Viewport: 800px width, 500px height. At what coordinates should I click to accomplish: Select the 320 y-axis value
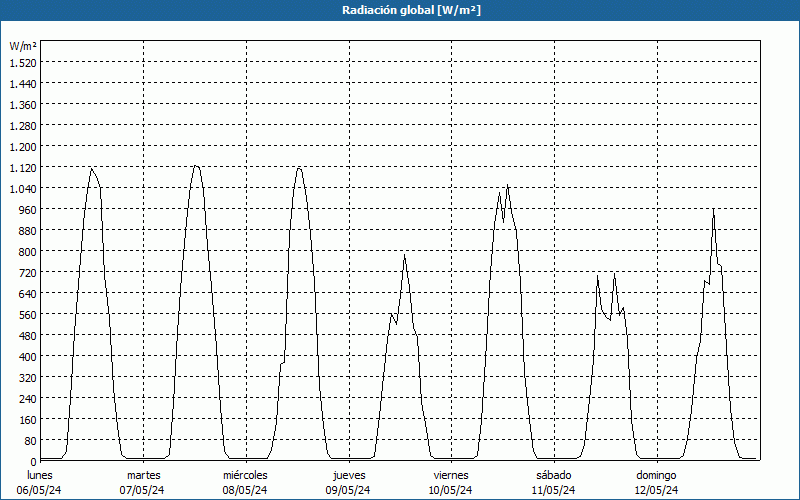click(x=28, y=378)
